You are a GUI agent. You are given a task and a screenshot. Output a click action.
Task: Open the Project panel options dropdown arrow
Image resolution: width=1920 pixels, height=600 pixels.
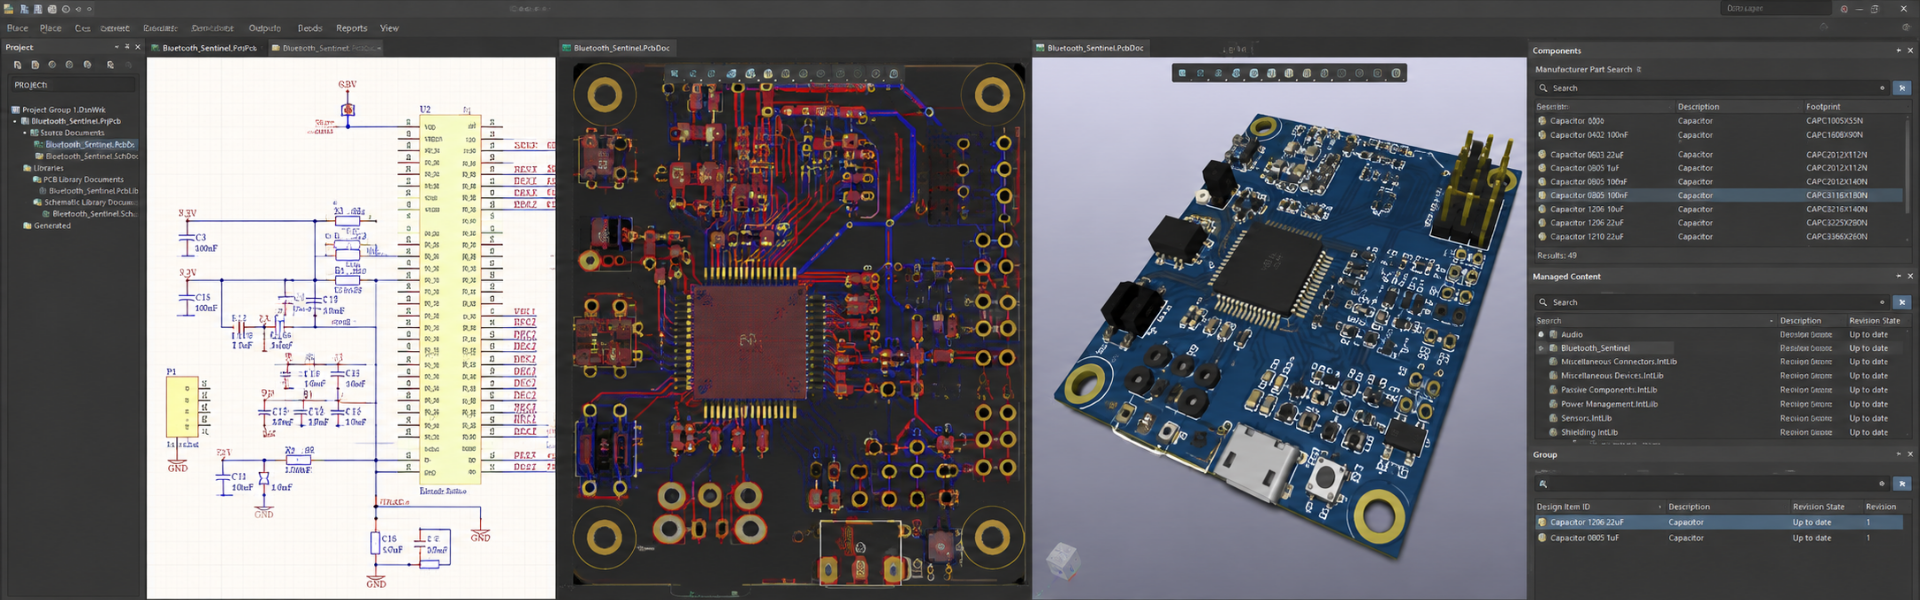tap(116, 47)
